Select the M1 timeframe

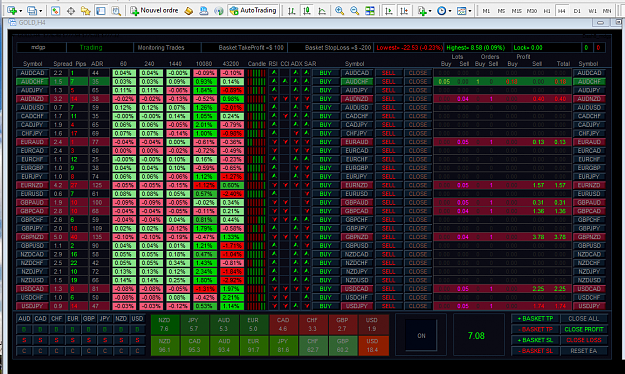click(486, 11)
